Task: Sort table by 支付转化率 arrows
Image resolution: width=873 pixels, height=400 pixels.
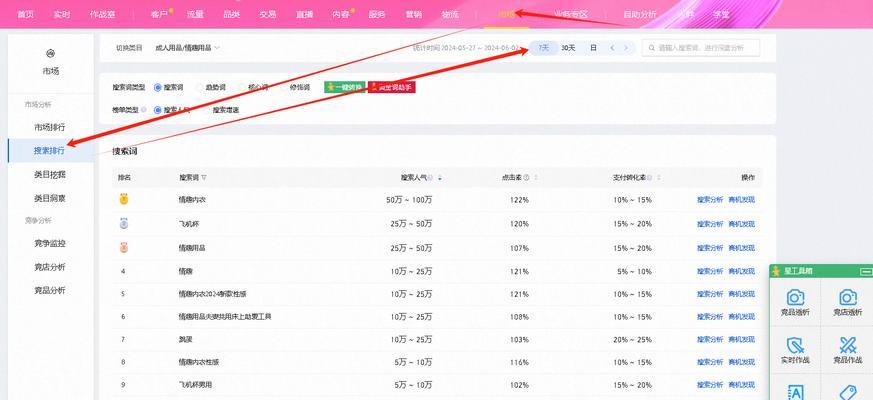Action: click(659, 178)
